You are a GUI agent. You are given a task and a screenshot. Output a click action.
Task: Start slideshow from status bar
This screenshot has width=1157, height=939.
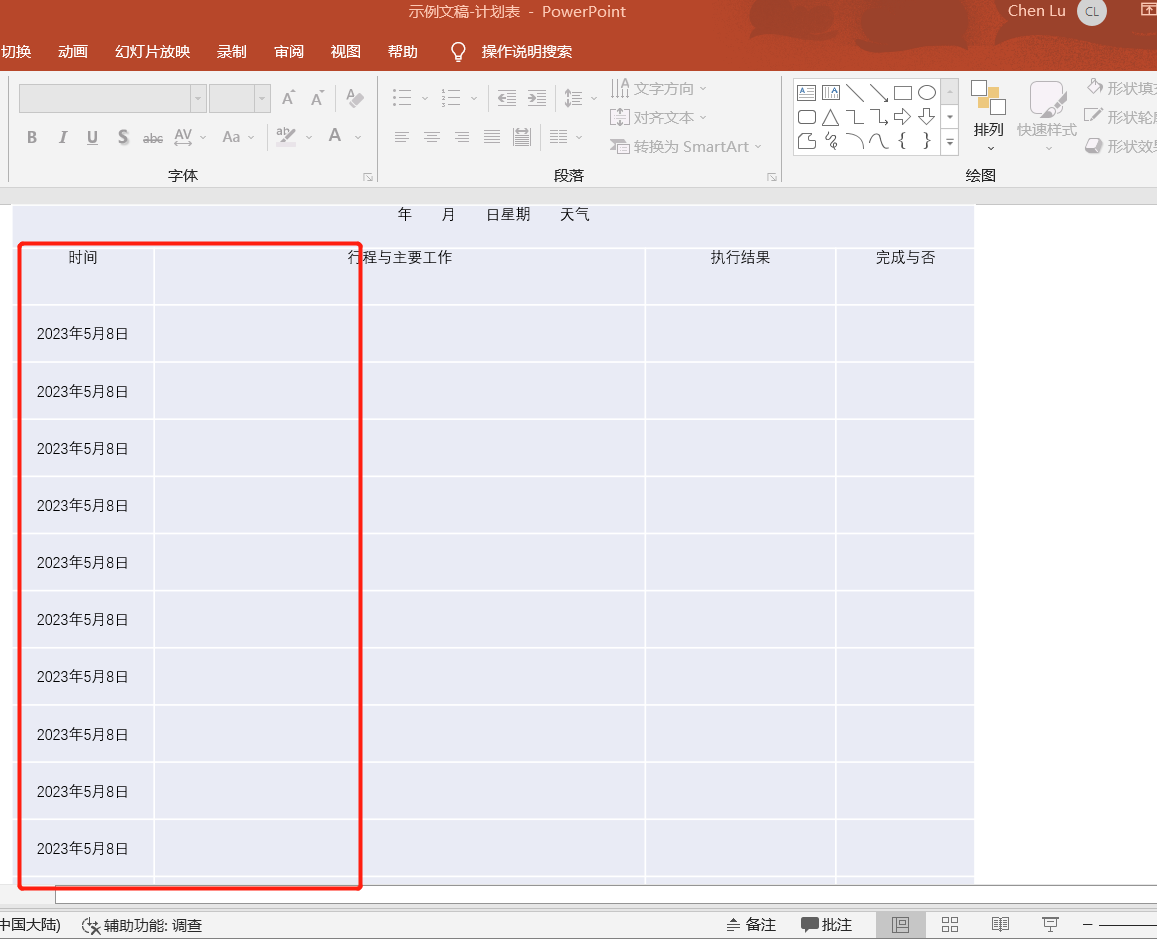(x=1050, y=924)
